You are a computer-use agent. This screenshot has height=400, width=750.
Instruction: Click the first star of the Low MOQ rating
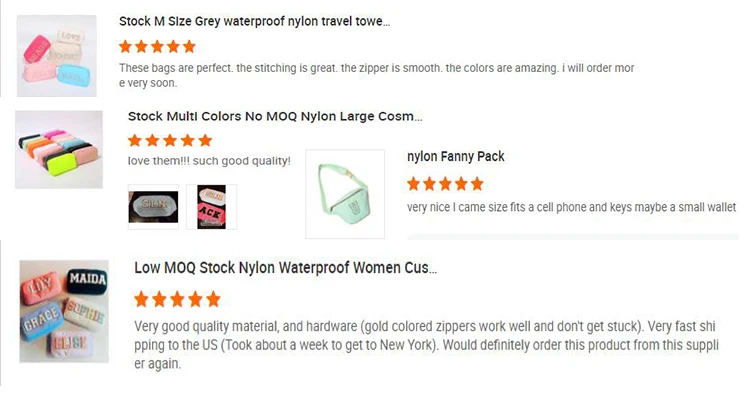click(x=141, y=299)
